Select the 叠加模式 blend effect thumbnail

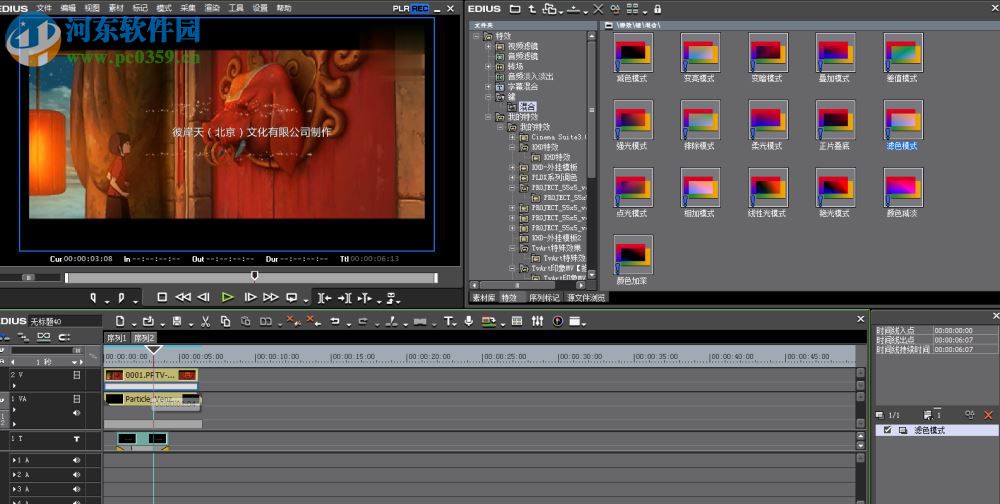point(834,51)
